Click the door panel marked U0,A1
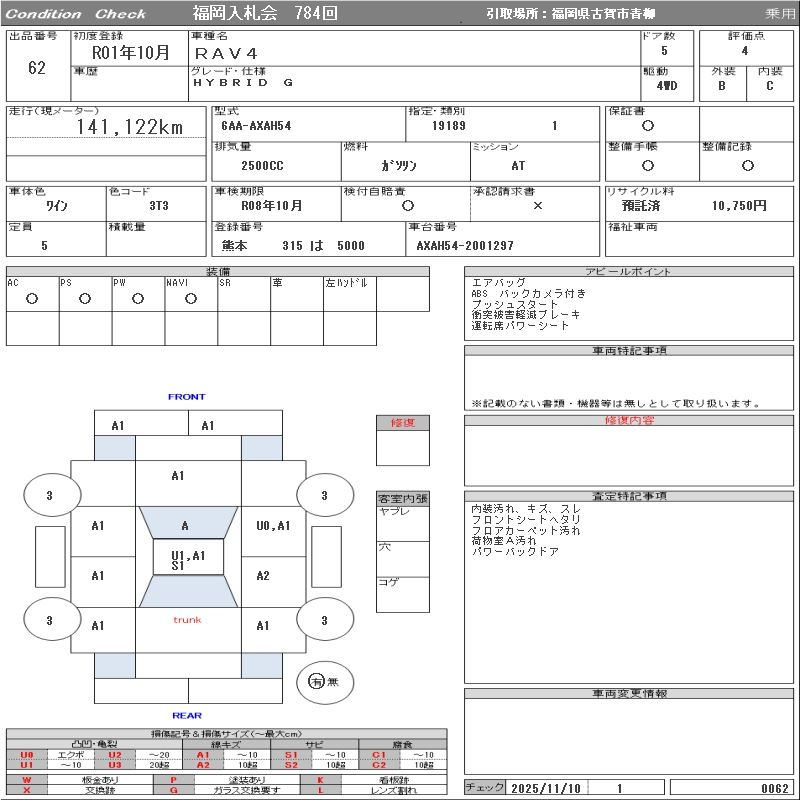This screenshot has width=800, height=800. point(272,526)
